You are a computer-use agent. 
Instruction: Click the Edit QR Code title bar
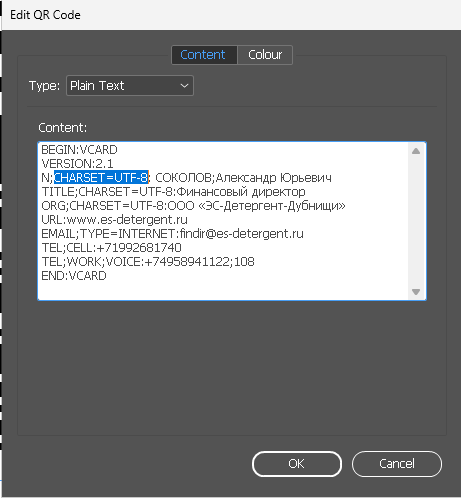pos(232,15)
